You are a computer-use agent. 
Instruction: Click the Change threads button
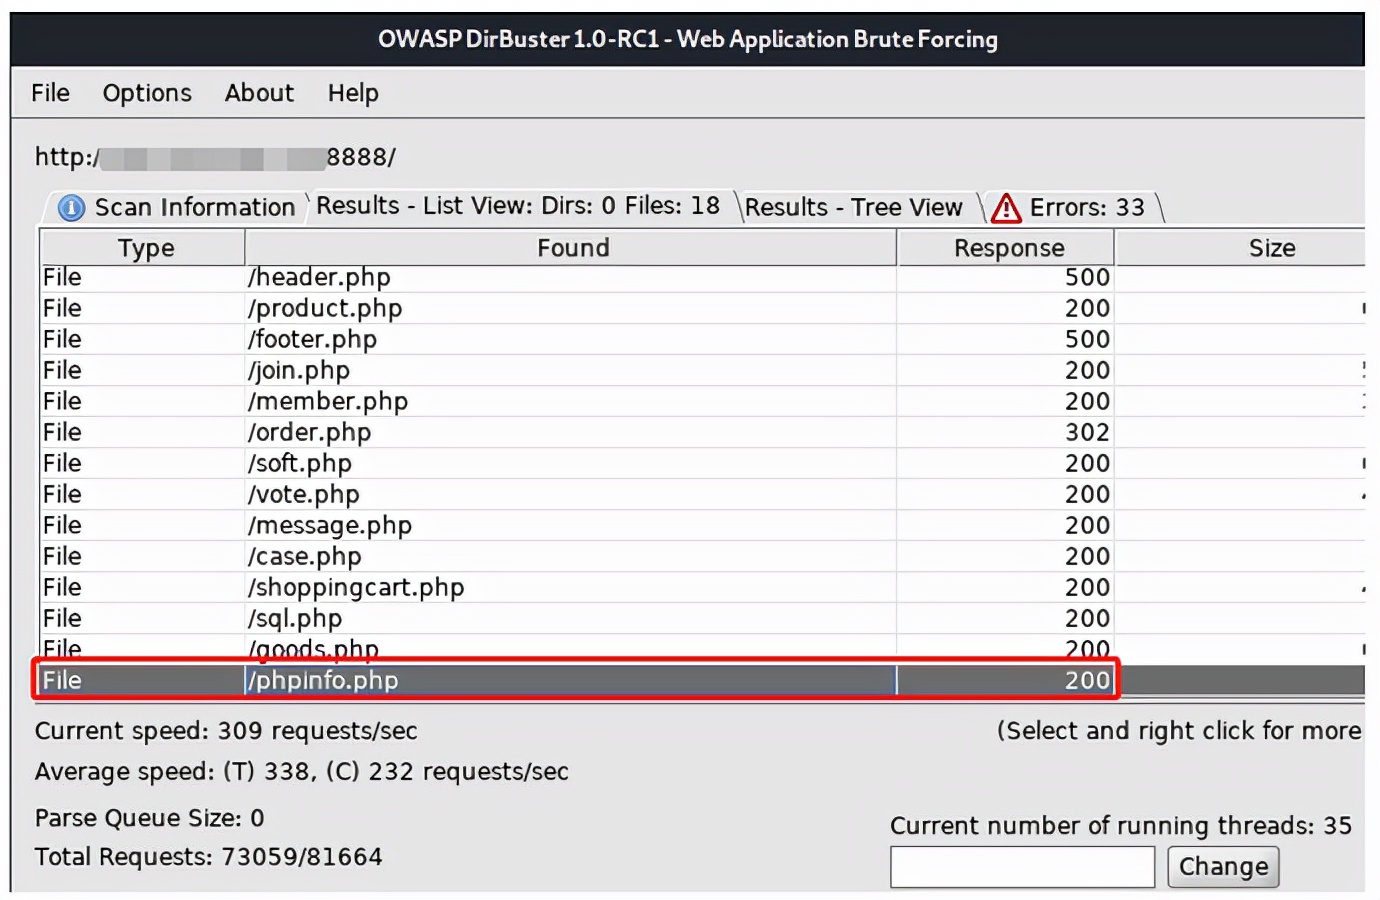coord(1223,866)
